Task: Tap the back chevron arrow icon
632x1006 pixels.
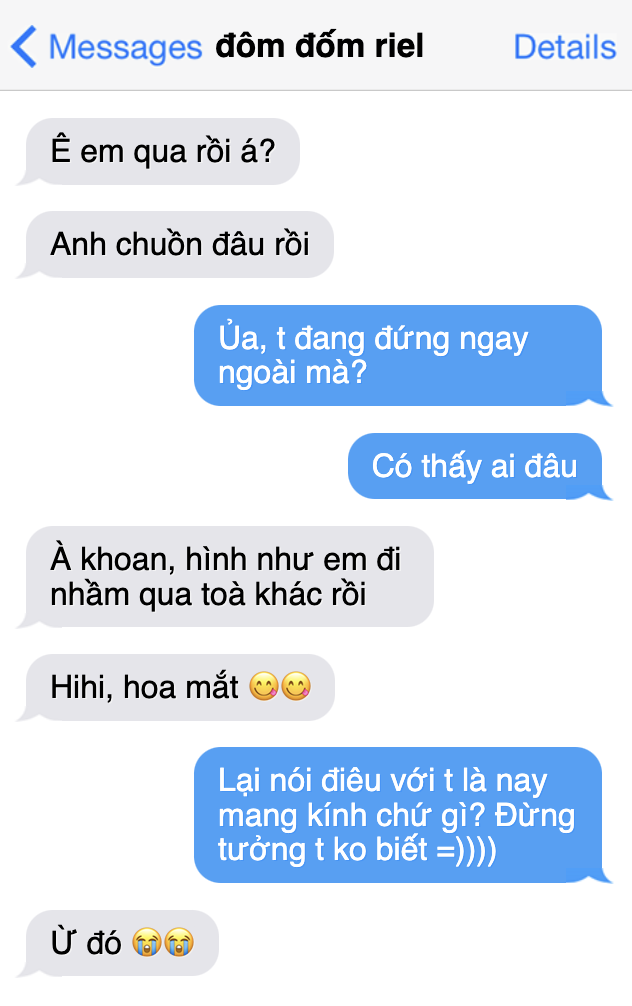Action: (x=24, y=46)
